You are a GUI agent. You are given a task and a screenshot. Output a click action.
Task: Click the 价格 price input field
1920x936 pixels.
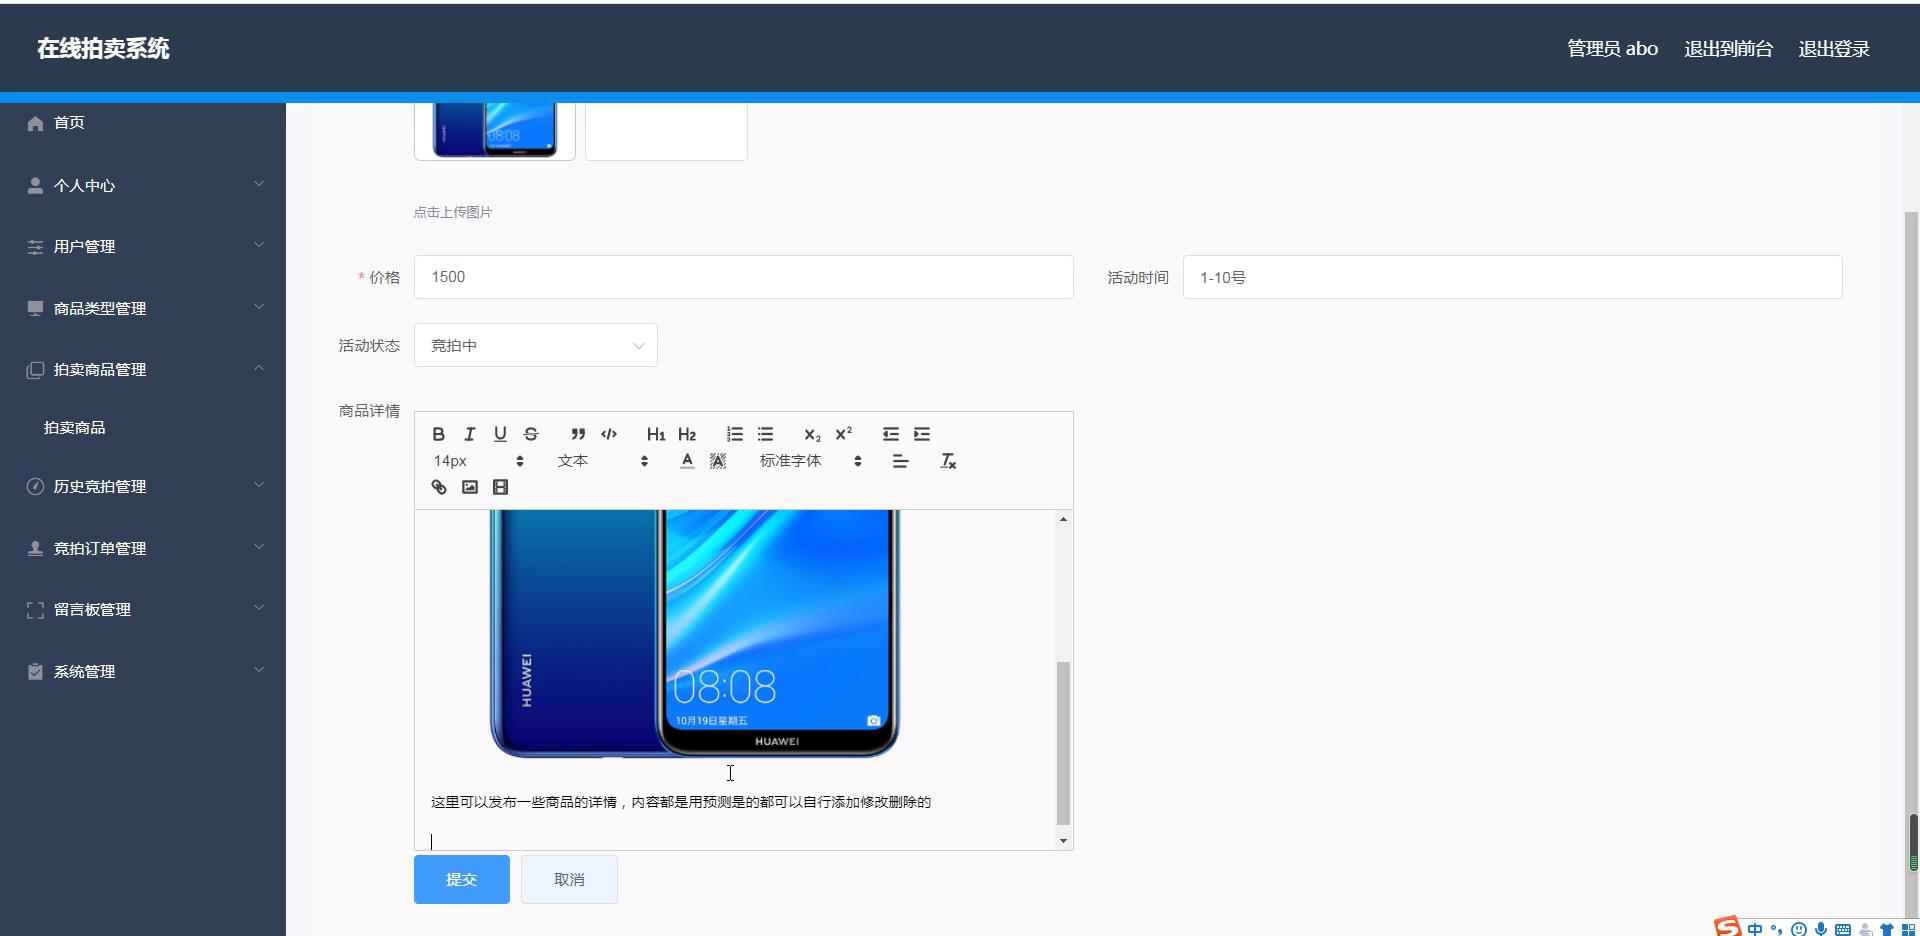pos(743,277)
